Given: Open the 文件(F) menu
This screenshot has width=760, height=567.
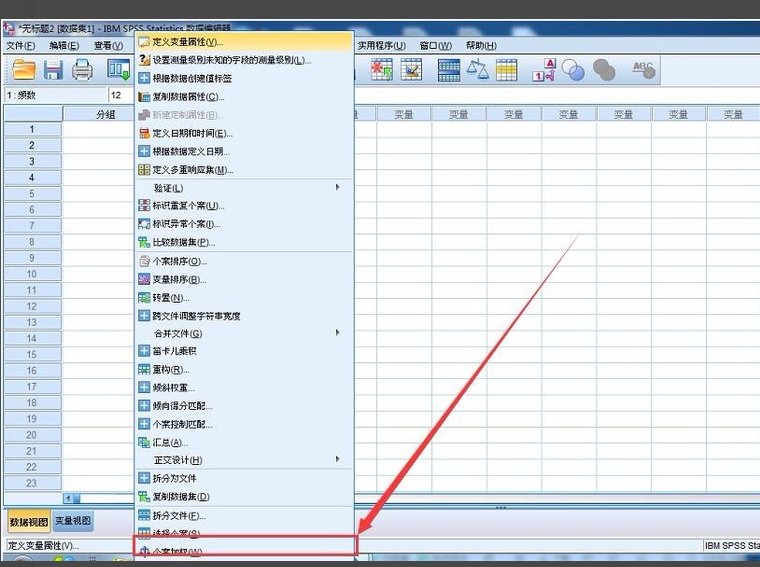Looking at the screenshot, I should click(21, 46).
